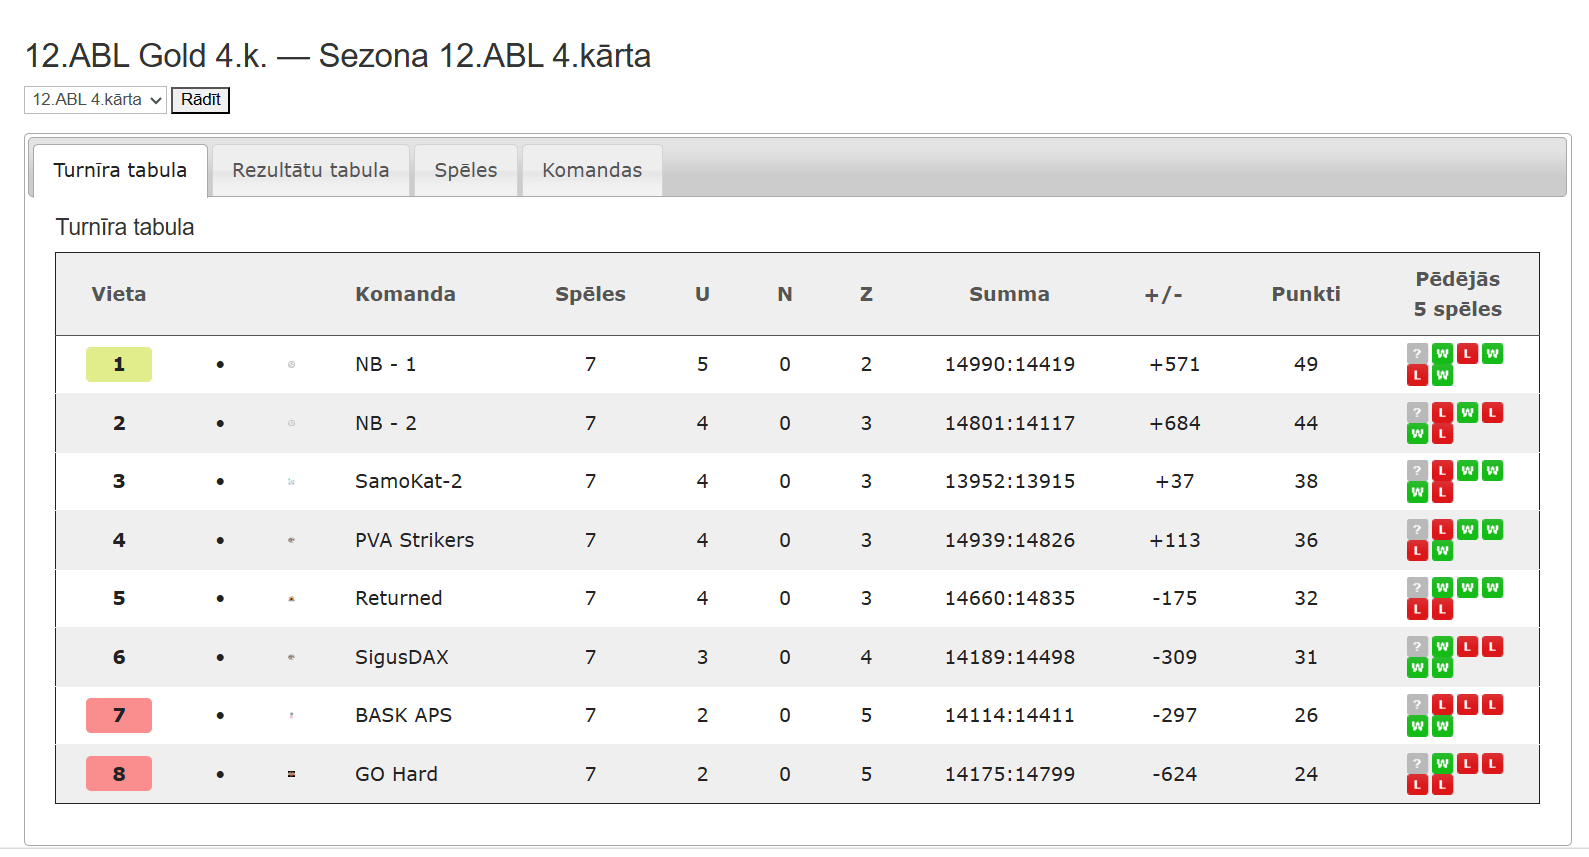The image size is (1589, 857).
Task: Click the Pēdējās 5 spēles column header
Action: pyautogui.click(x=1457, y=294)
